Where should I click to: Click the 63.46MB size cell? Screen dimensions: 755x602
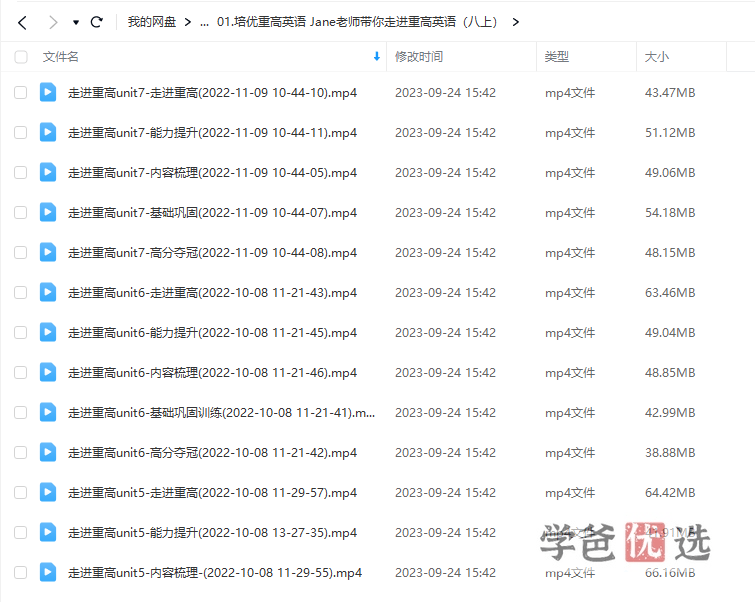click(x=670, y=292)
